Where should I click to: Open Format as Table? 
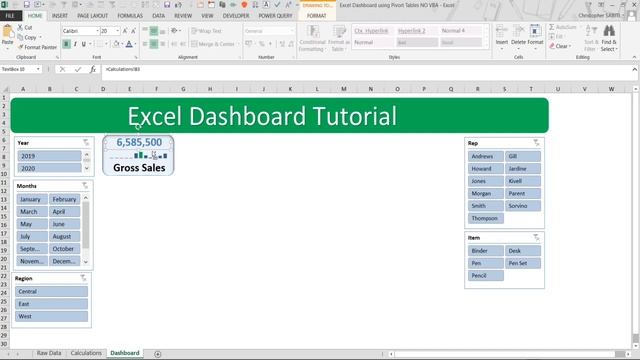click(339, 38)
